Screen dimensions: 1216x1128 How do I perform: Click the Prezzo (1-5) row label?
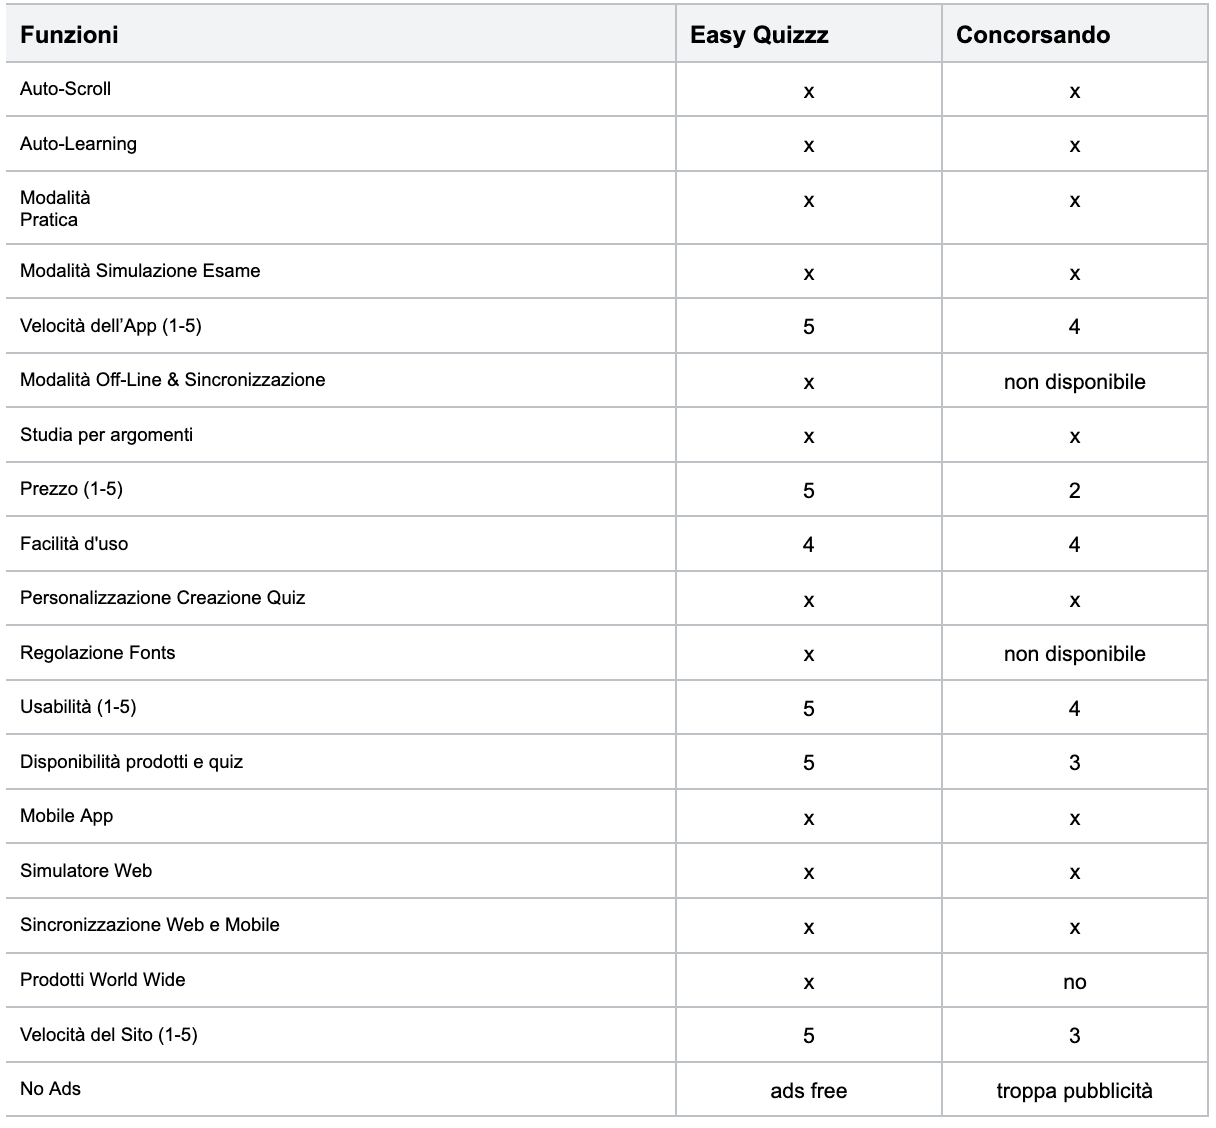[71, 489]
